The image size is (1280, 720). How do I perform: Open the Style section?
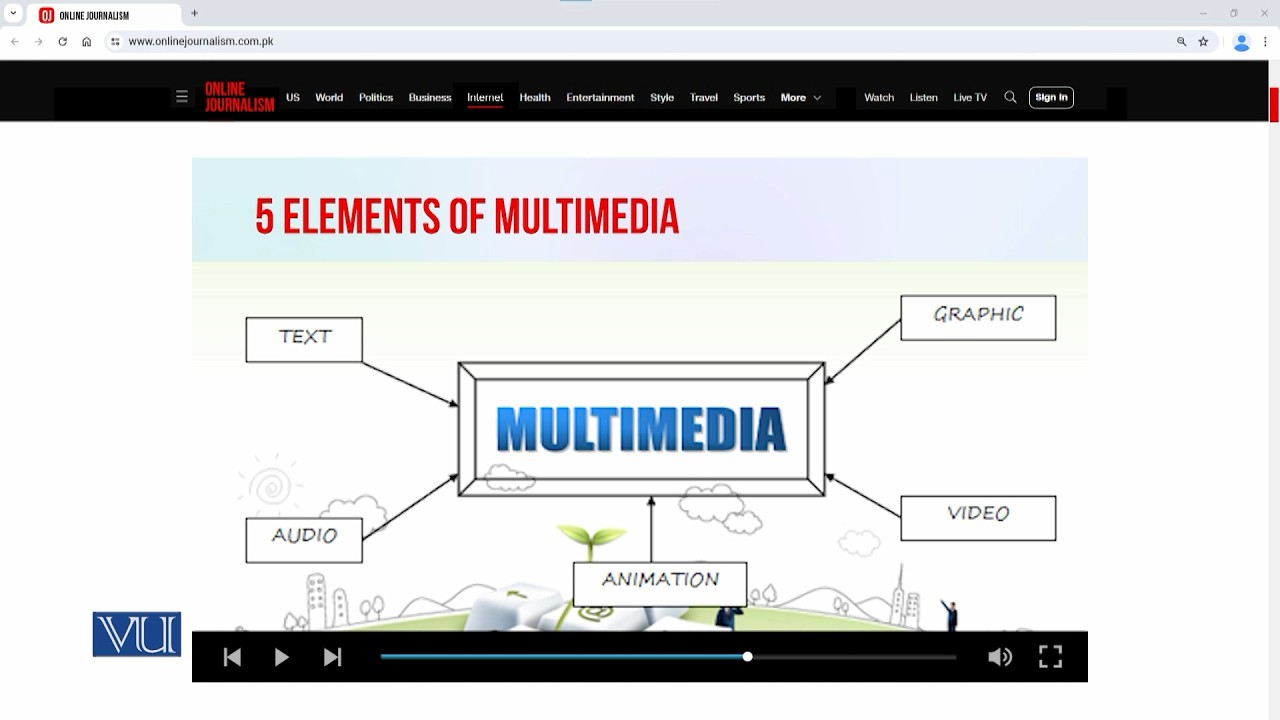[x=662, y=97]
